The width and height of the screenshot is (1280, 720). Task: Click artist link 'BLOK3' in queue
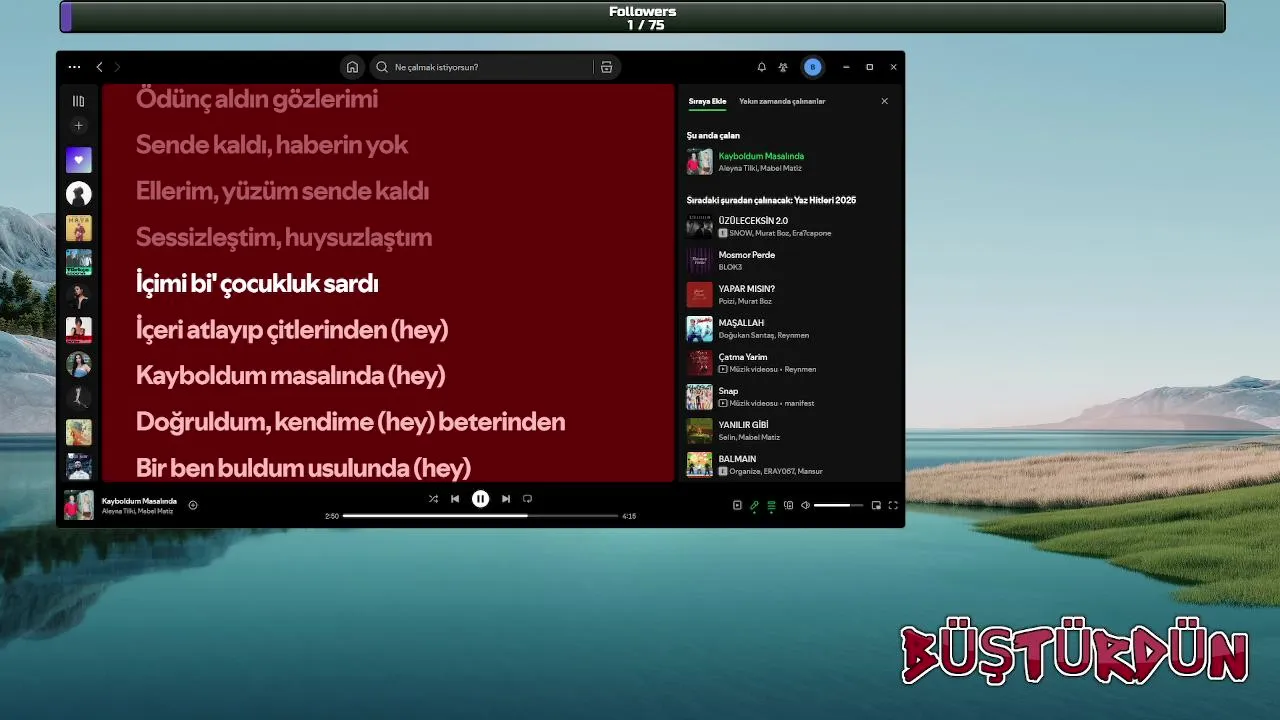pyautogui.click(x=730, y=267)
